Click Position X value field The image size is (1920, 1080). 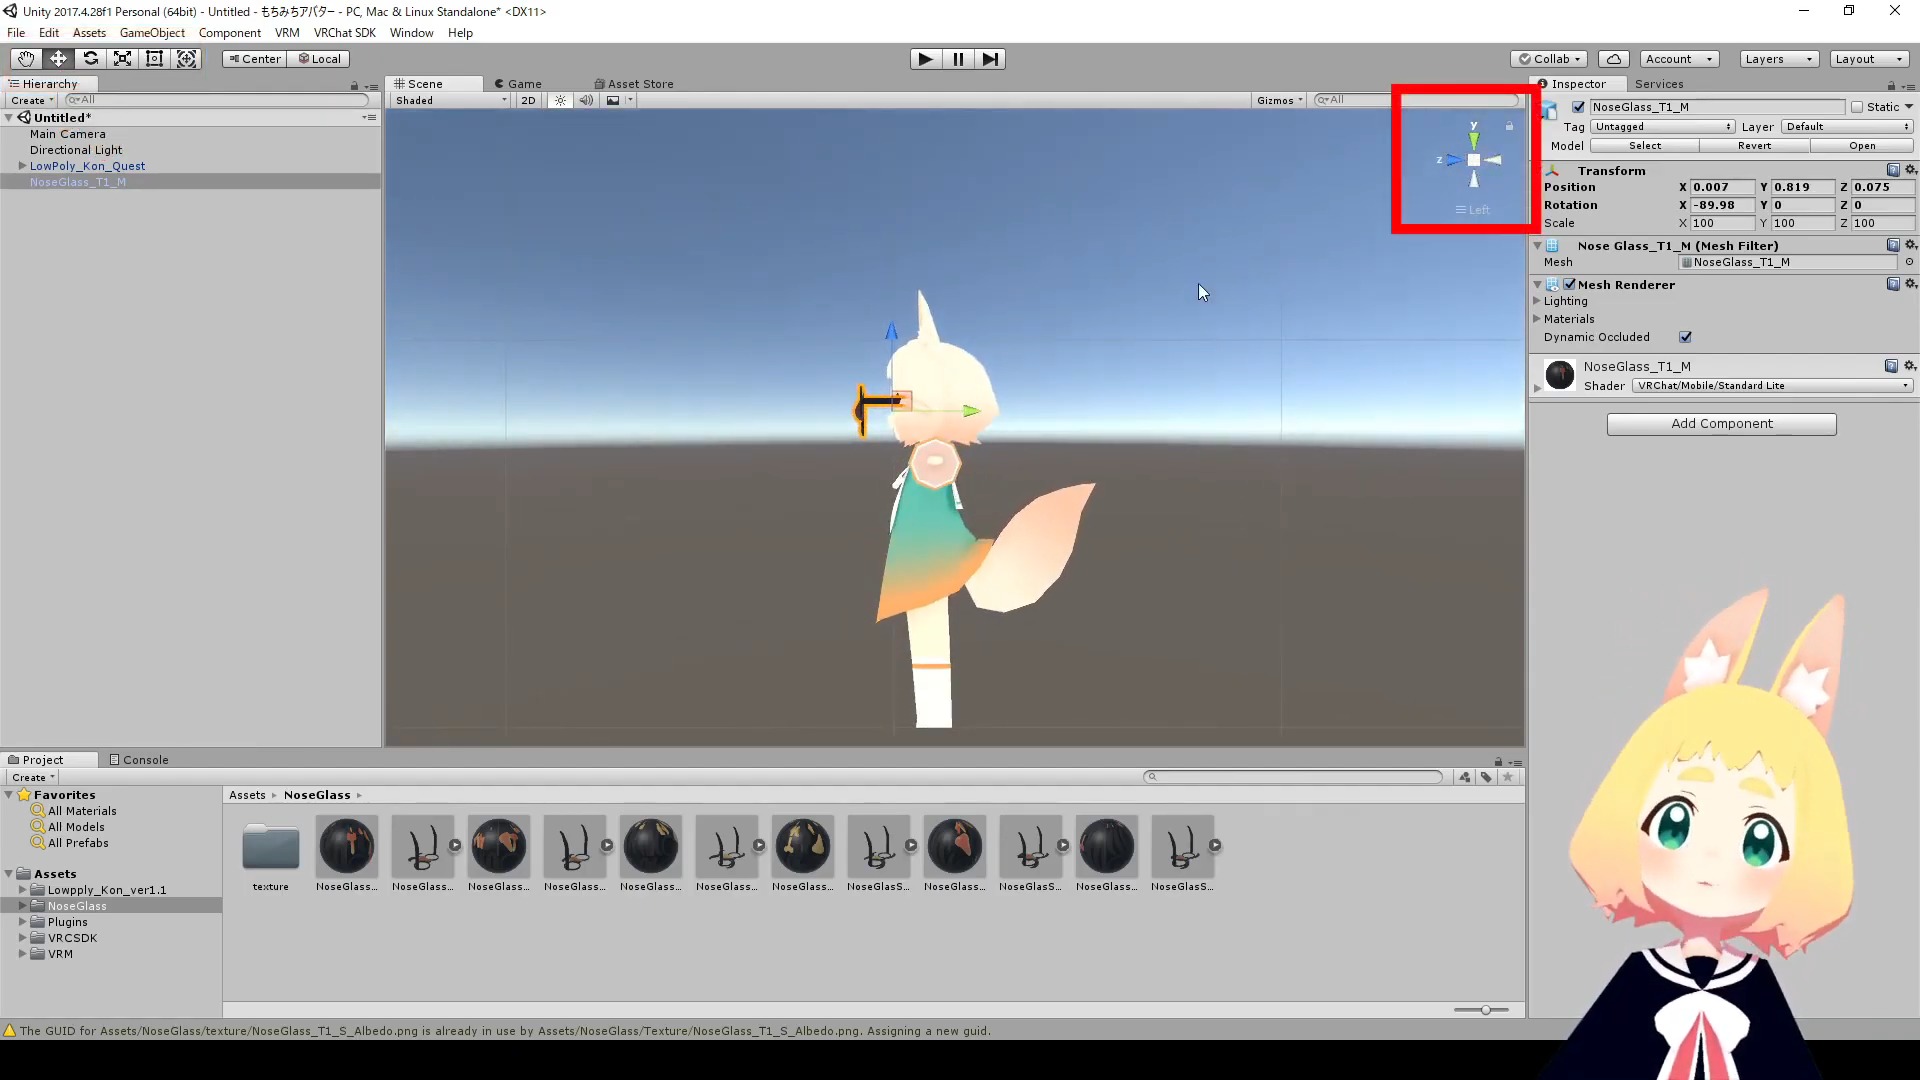click(x=1722, y=187)
